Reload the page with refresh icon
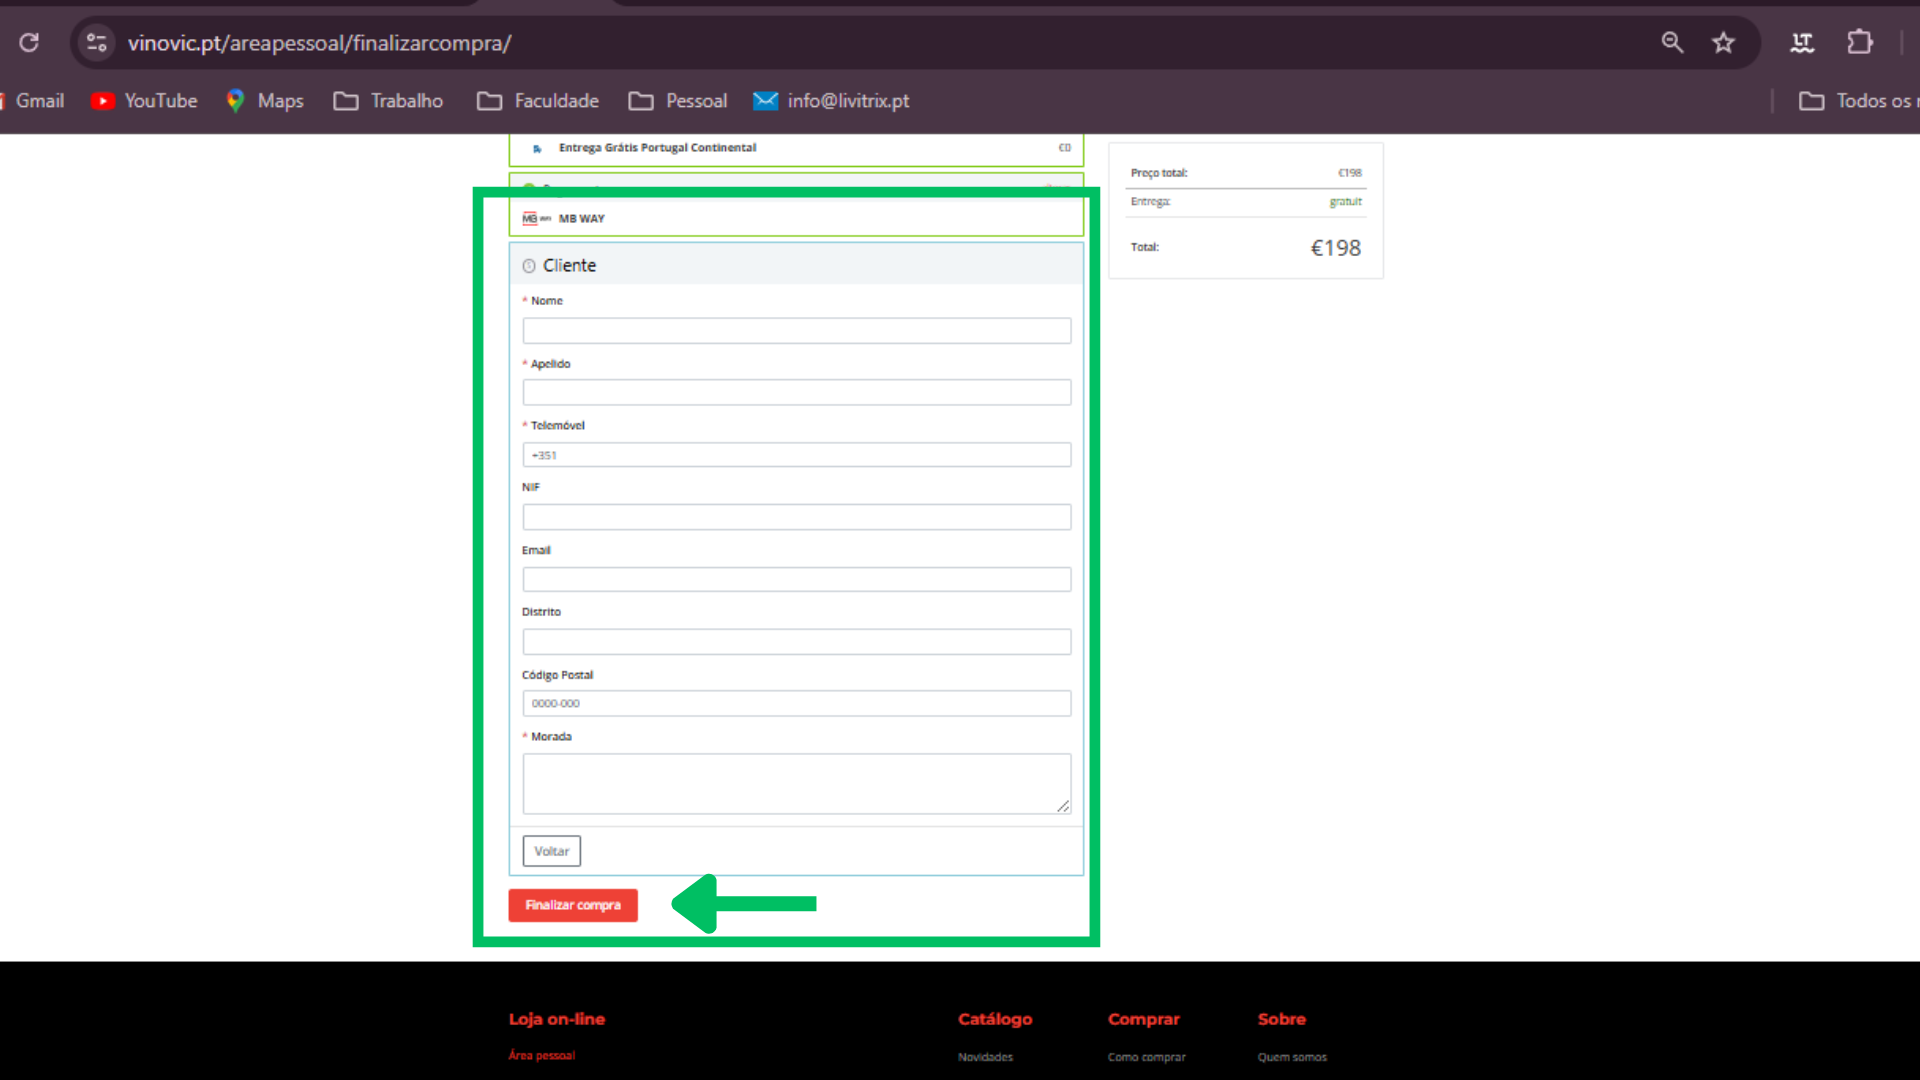1920x1080 pixels. (x=29, y=42)
